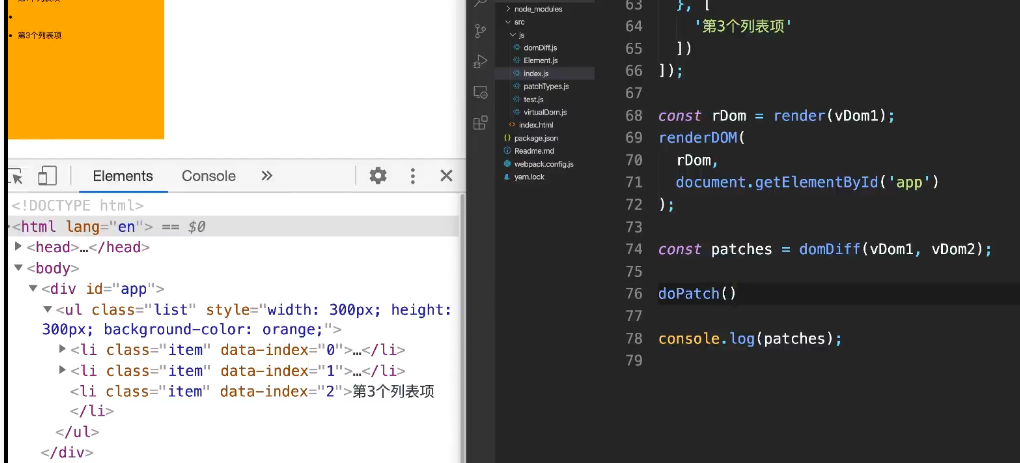This screenshot has height=463, width=1020.
Task: Collapse the div id app node
Action: pos(33,288)
